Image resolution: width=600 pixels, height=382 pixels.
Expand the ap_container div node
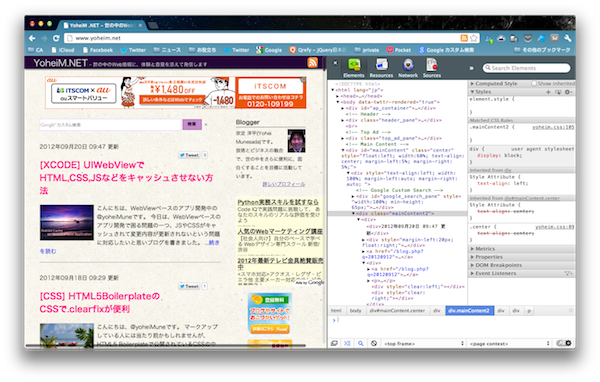click(342, 108)
